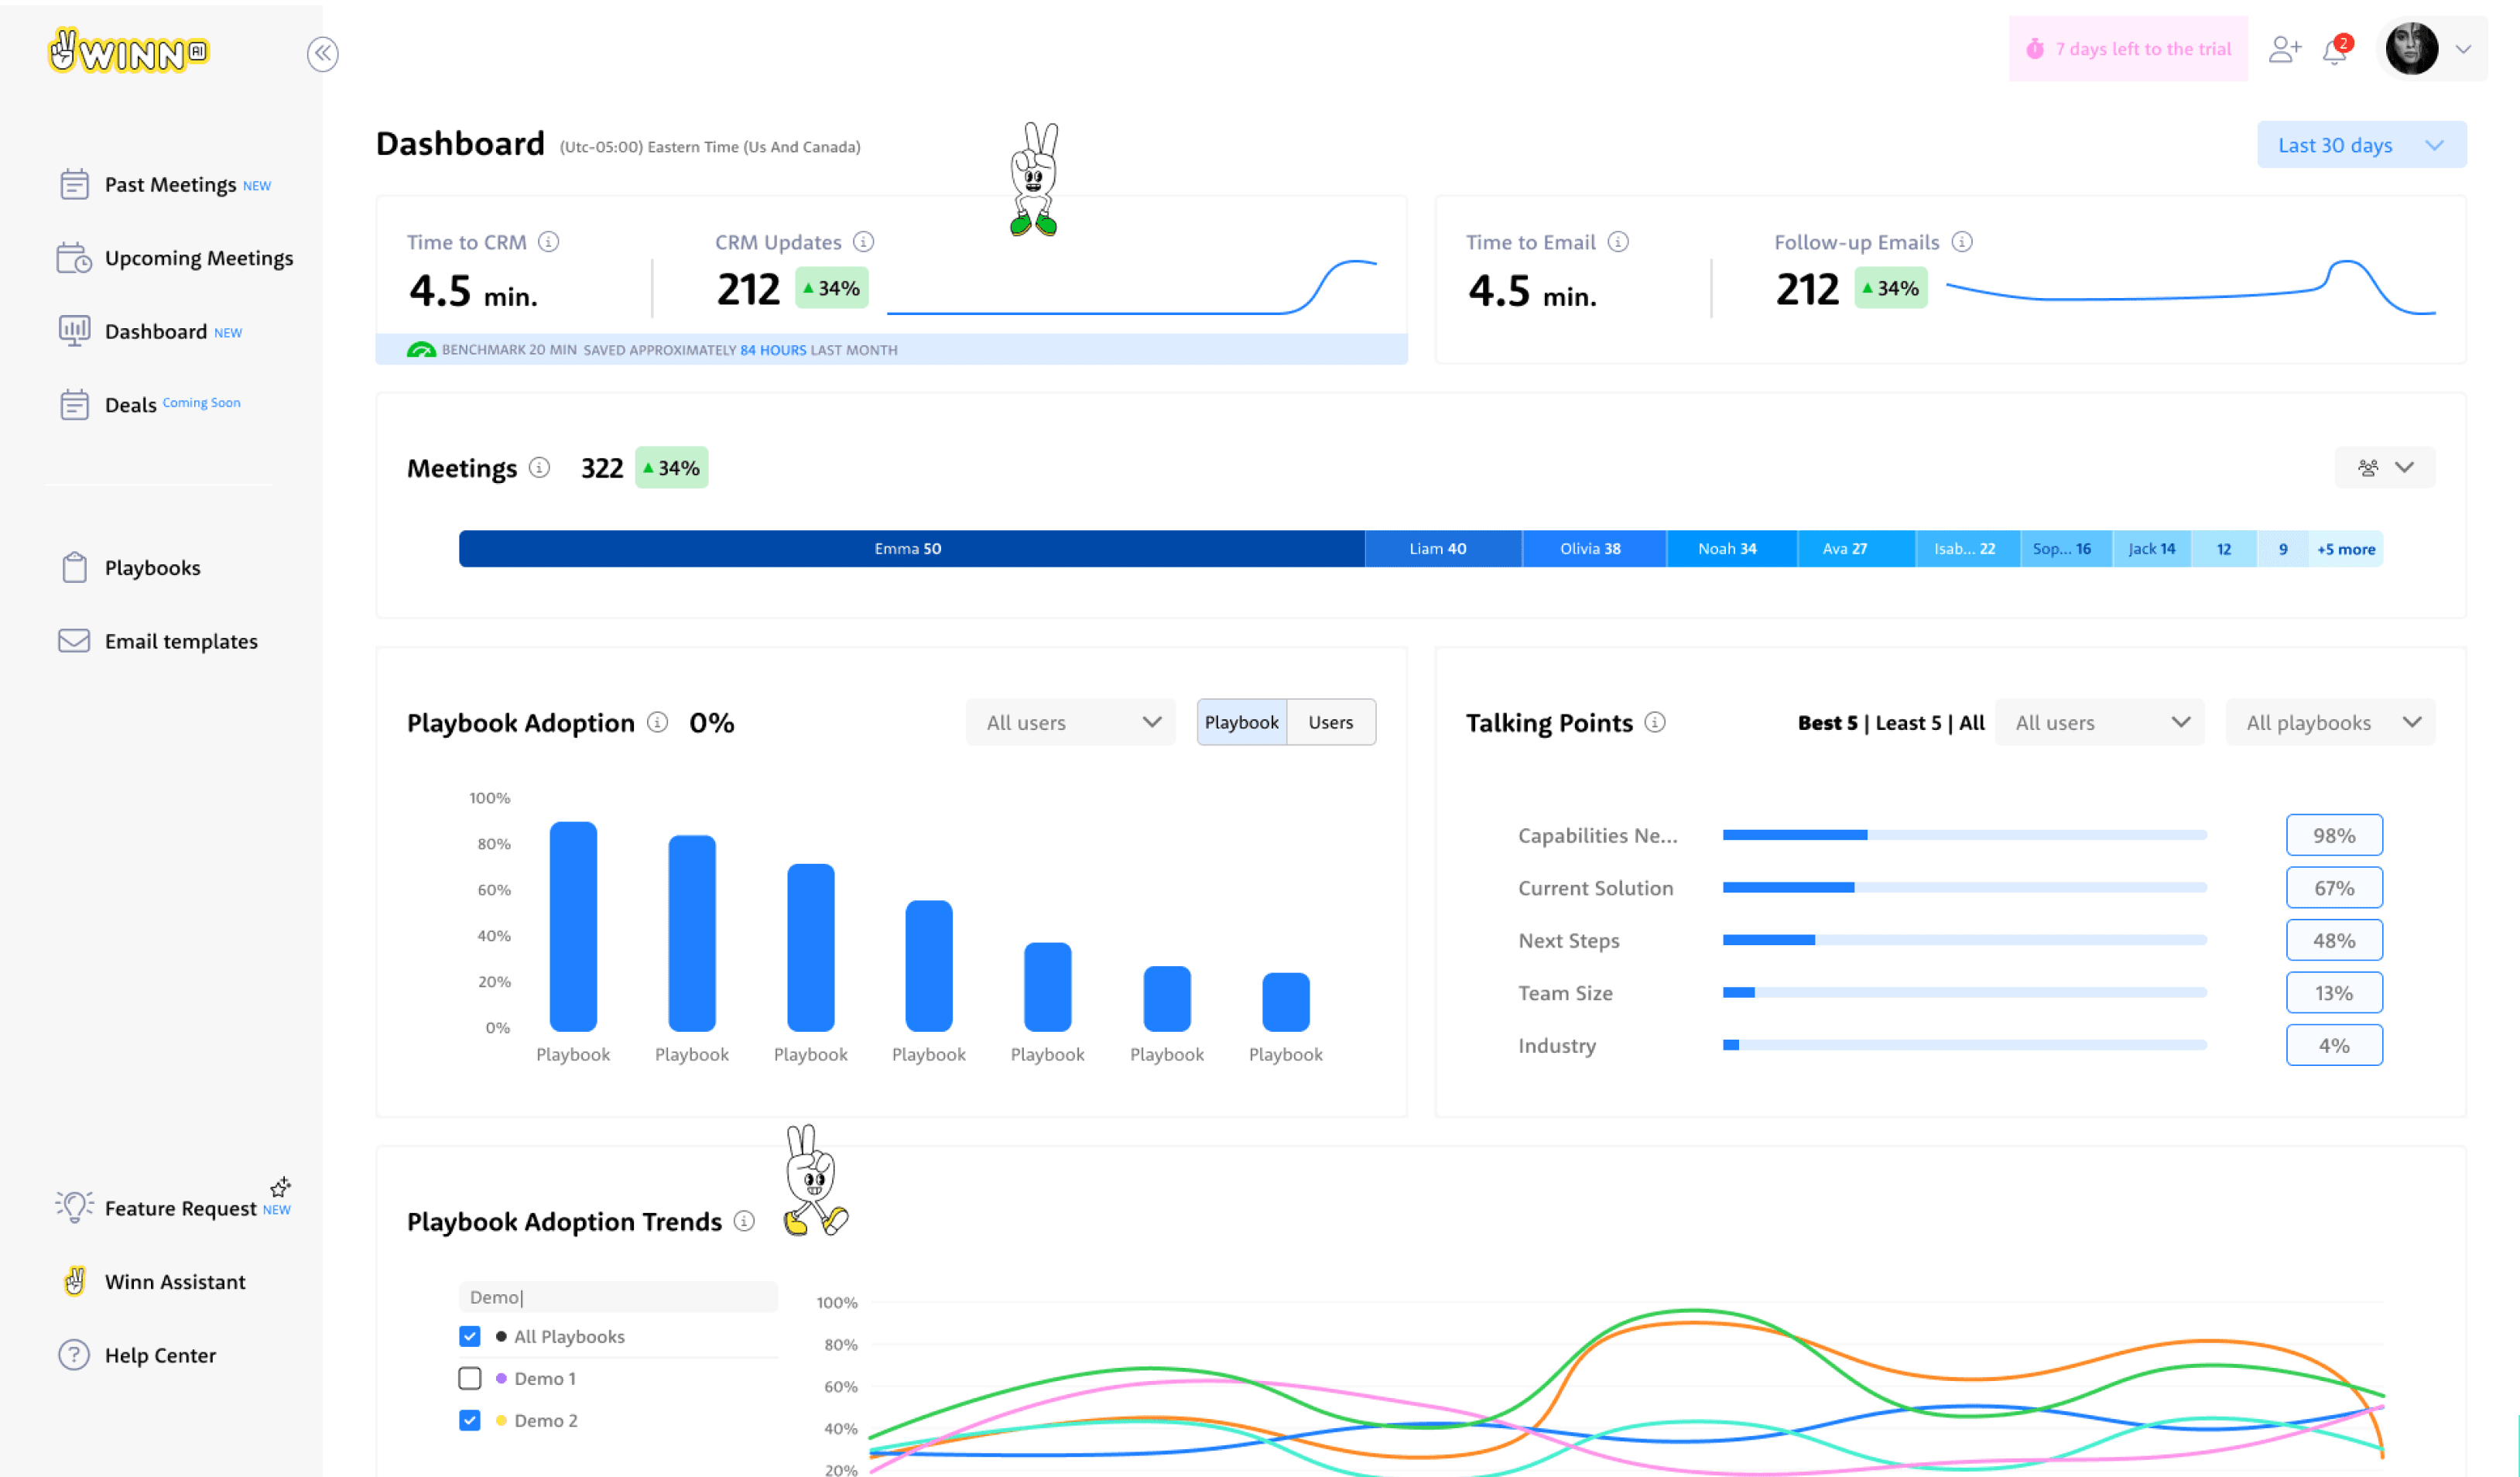Open Past Meetings in the sidebar
Screen dimensions: 2520x1477
pyautogui.click(x=170, y=185)
